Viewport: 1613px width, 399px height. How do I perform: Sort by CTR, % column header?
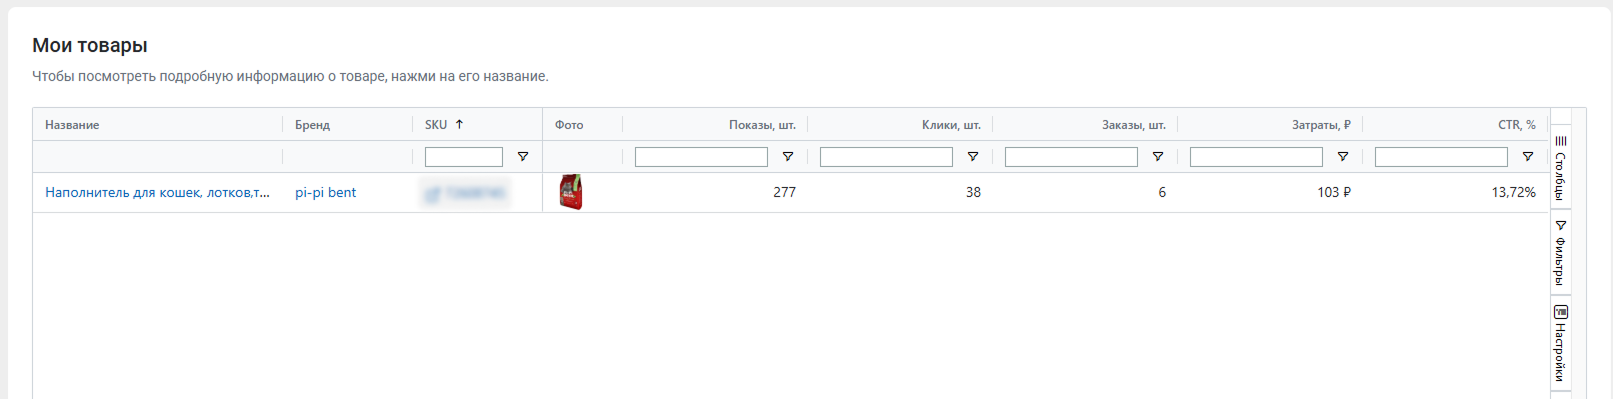1516,125
